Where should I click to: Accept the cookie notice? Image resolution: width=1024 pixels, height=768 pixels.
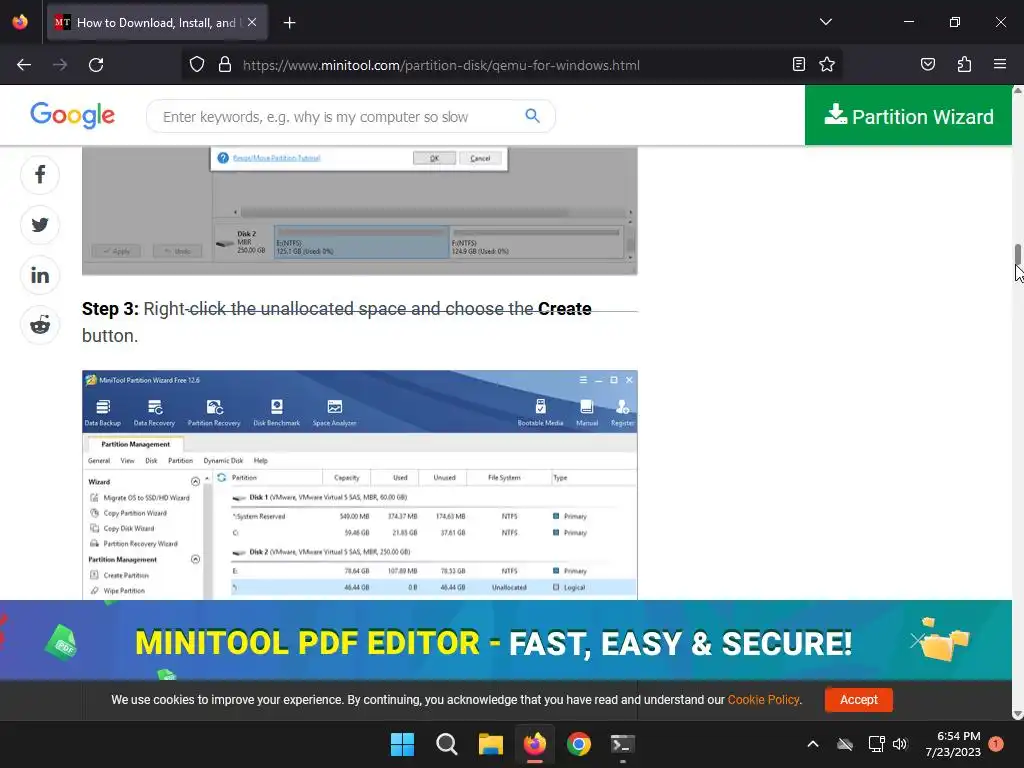coord(858,699)
